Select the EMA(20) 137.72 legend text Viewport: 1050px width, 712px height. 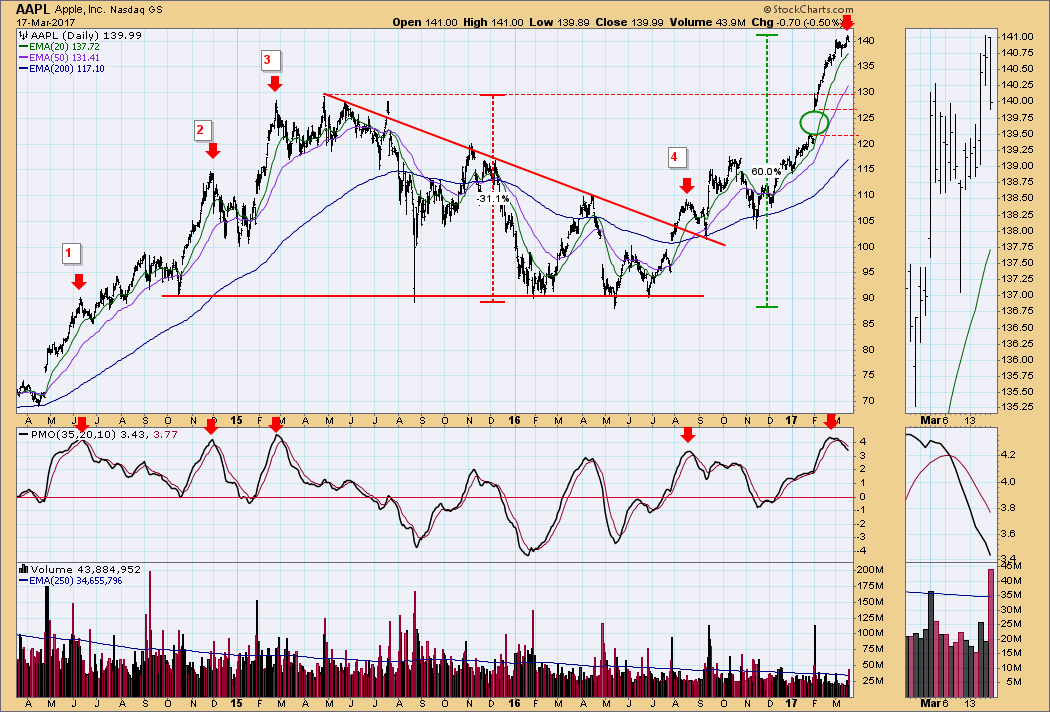pos(64,47)
